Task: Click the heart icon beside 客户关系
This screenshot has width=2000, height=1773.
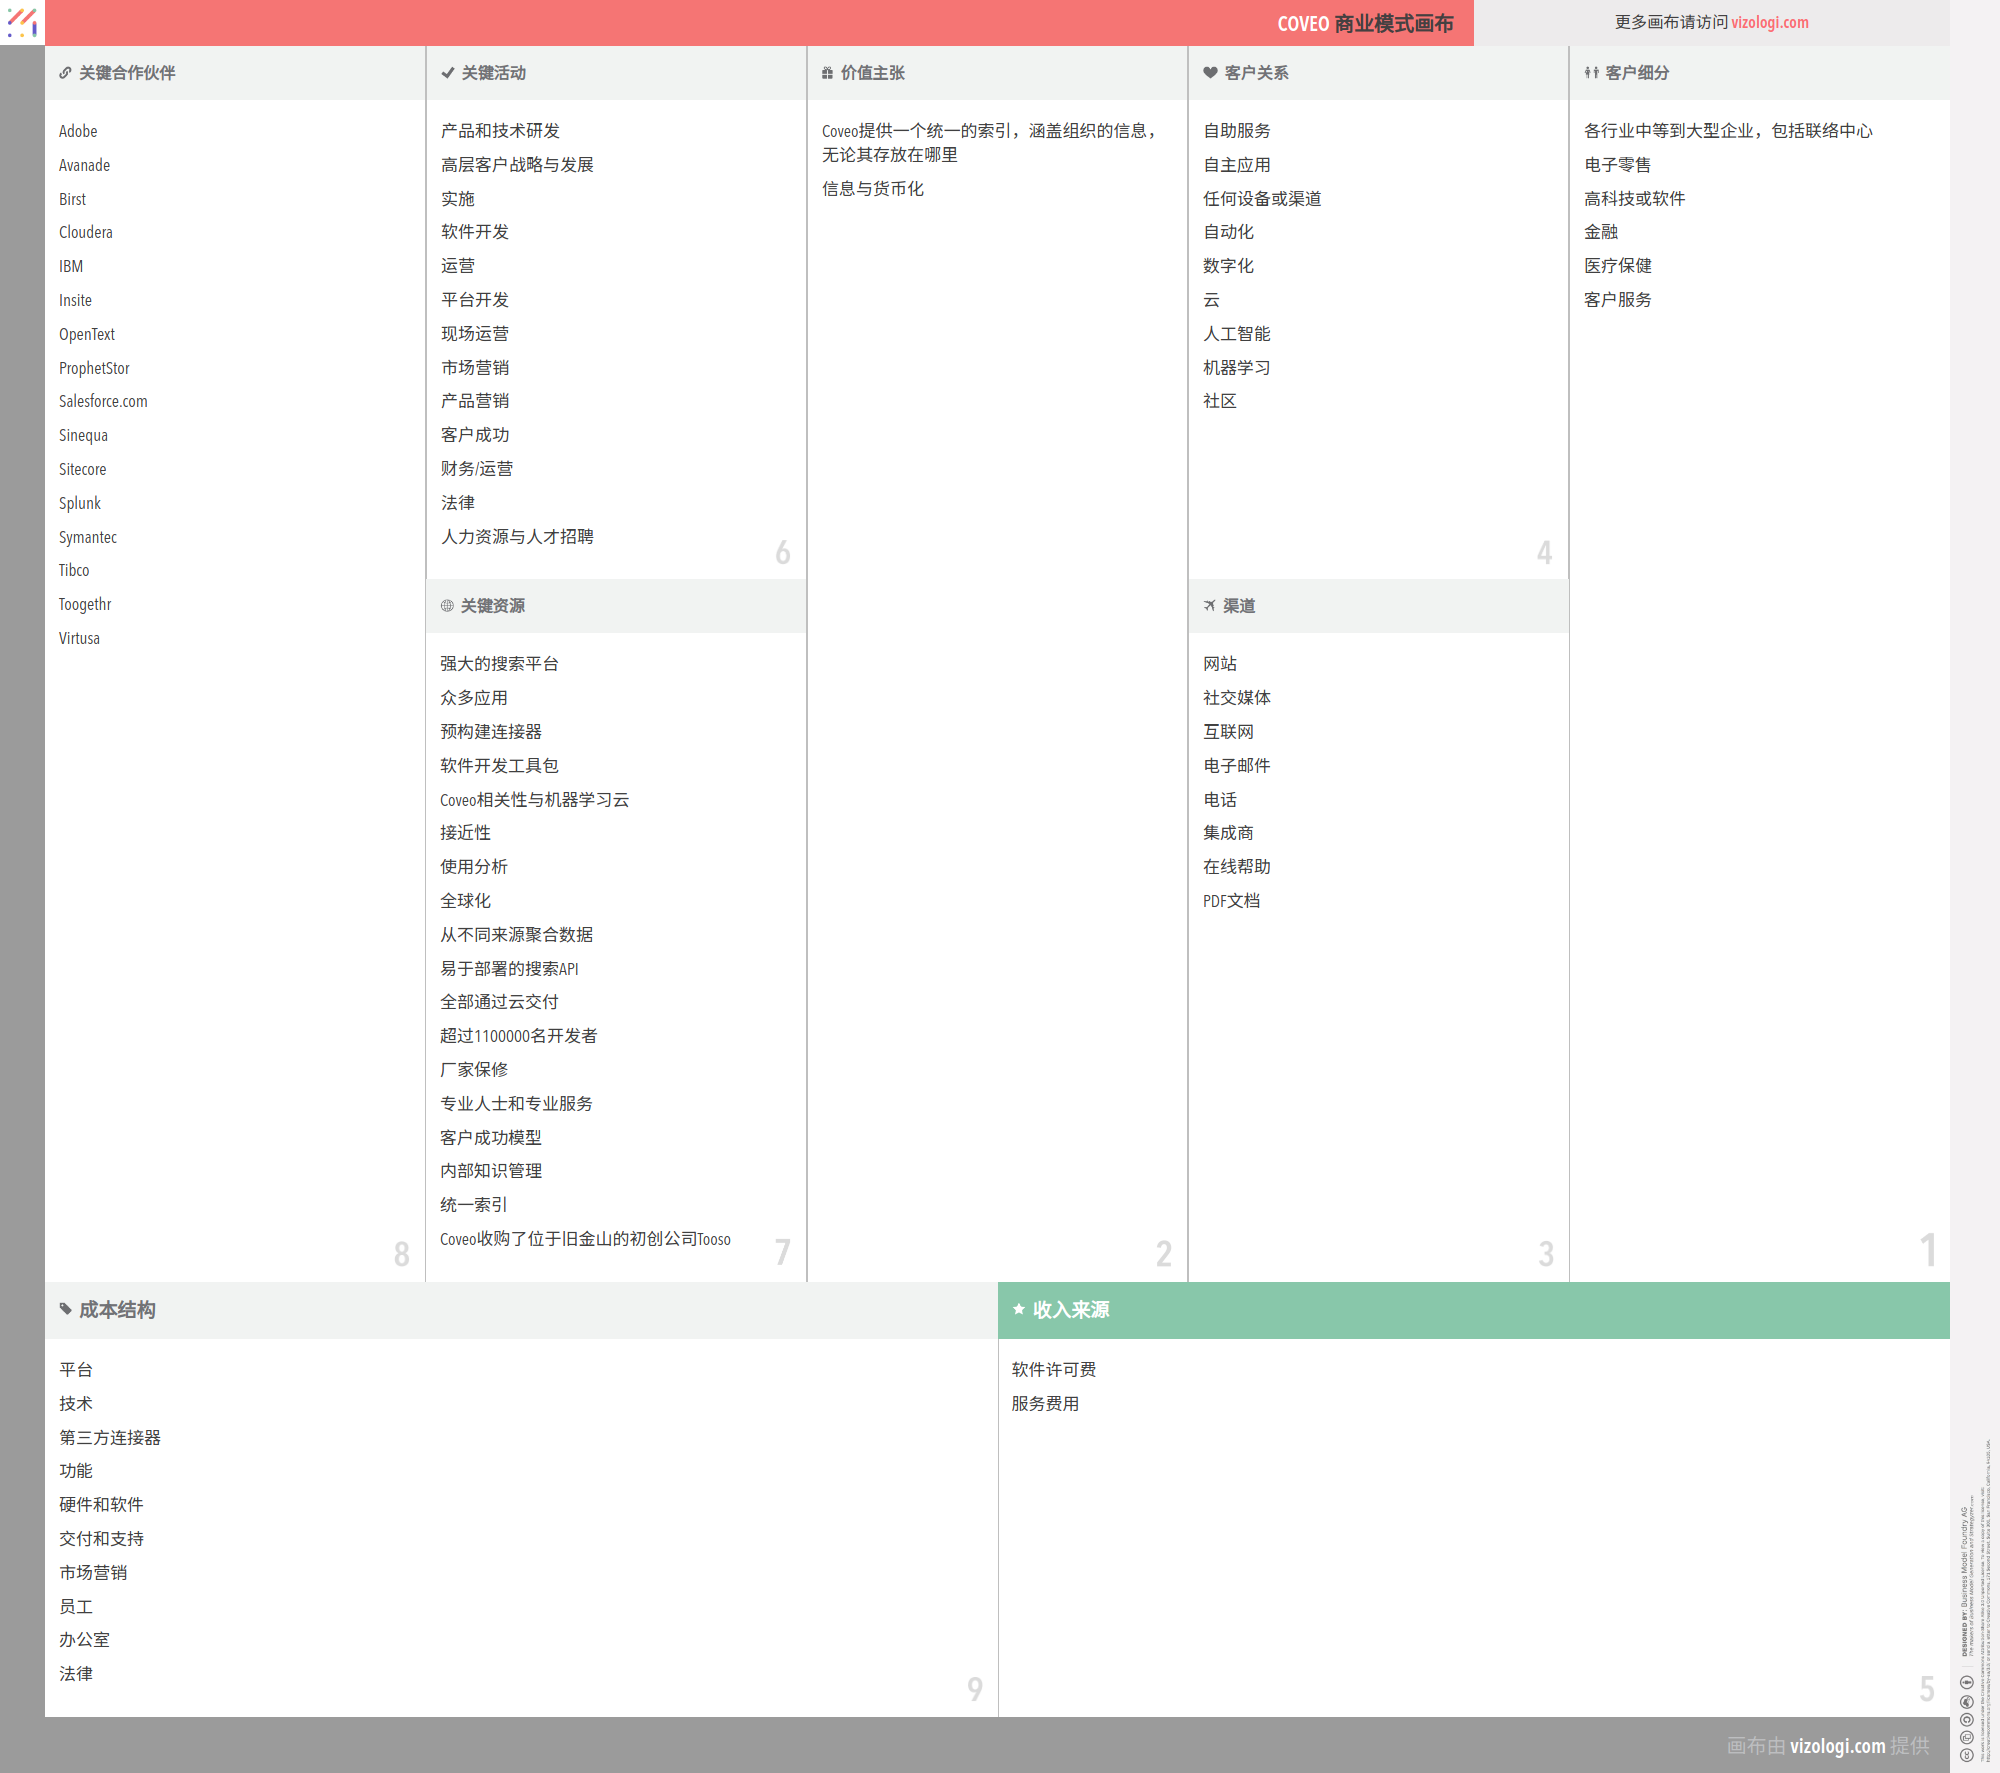Action: click(x=1210, y=73)
